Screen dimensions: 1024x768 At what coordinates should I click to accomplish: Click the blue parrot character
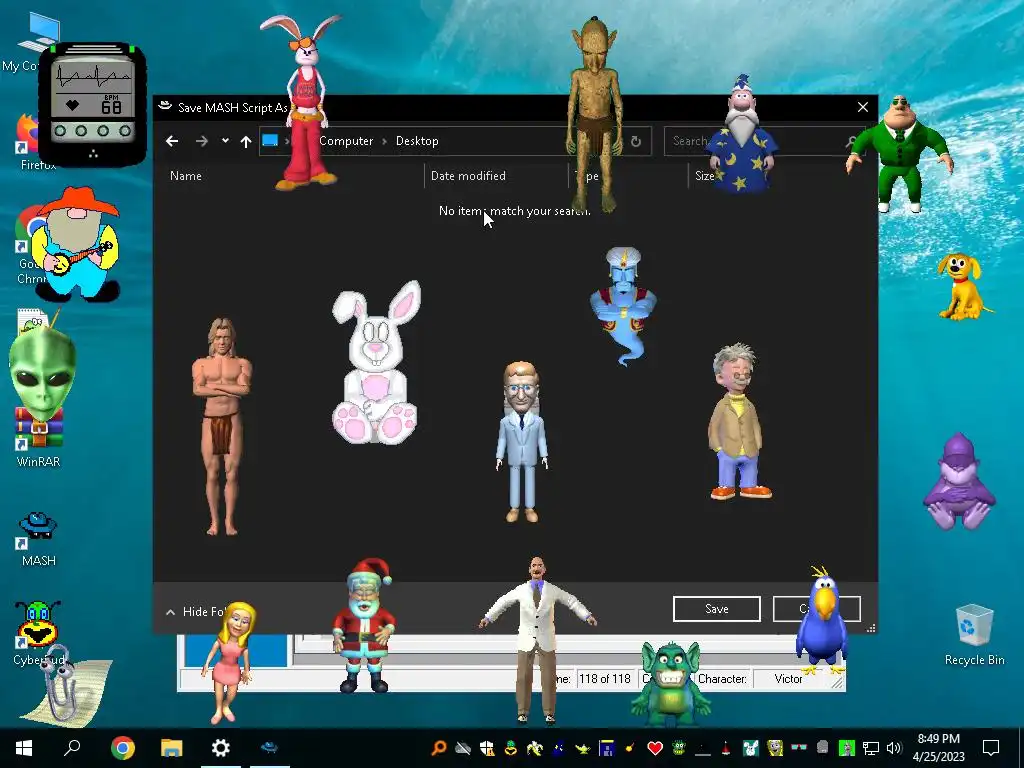coord(822,619)
